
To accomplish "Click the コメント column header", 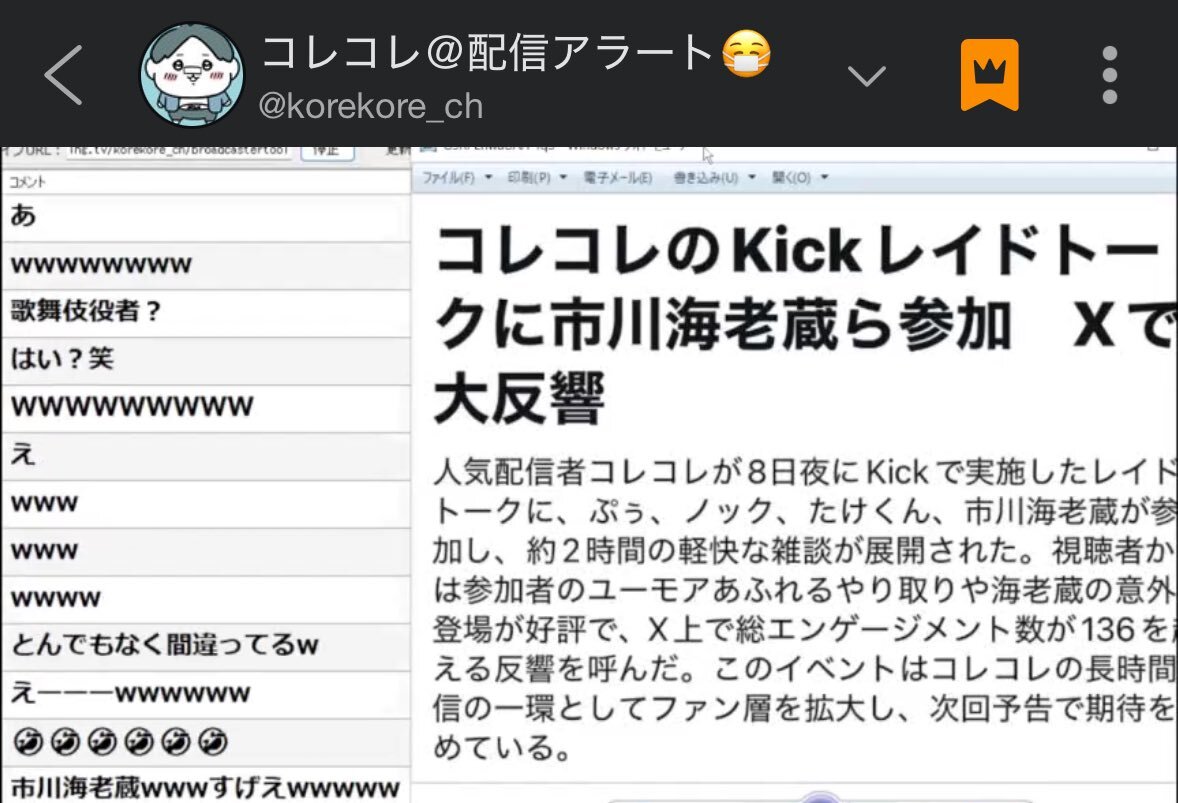I will tap(206, 182).
